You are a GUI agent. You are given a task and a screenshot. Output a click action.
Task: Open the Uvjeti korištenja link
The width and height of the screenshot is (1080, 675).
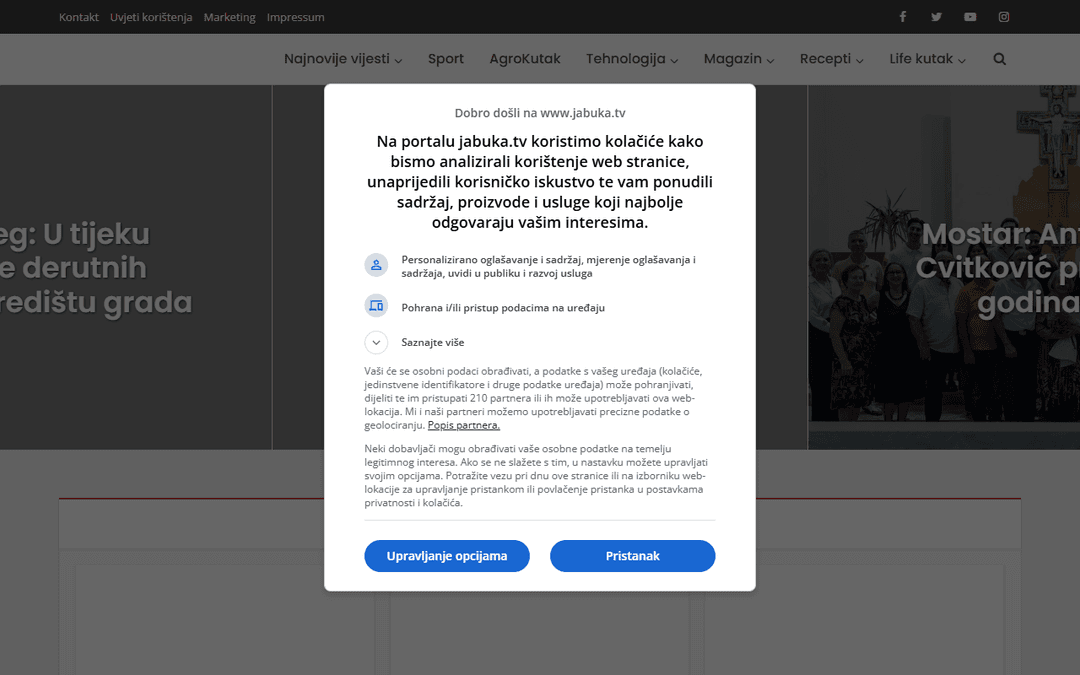coord(151,17)
